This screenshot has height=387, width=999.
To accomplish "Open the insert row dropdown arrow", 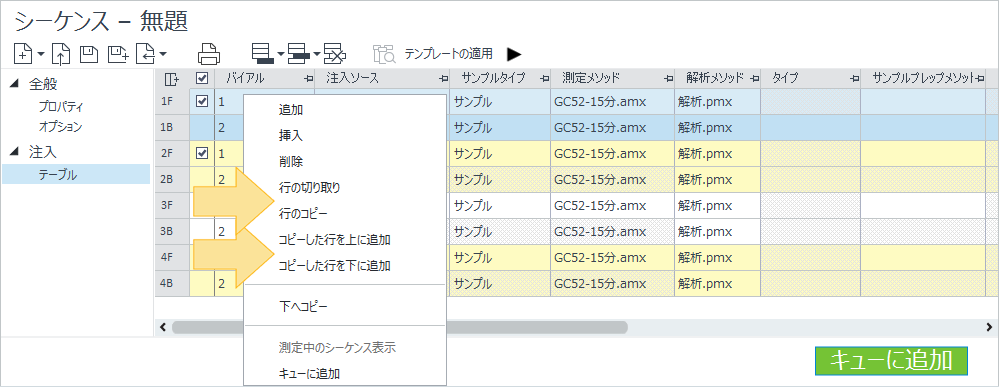I will click(x=316, y=54).
